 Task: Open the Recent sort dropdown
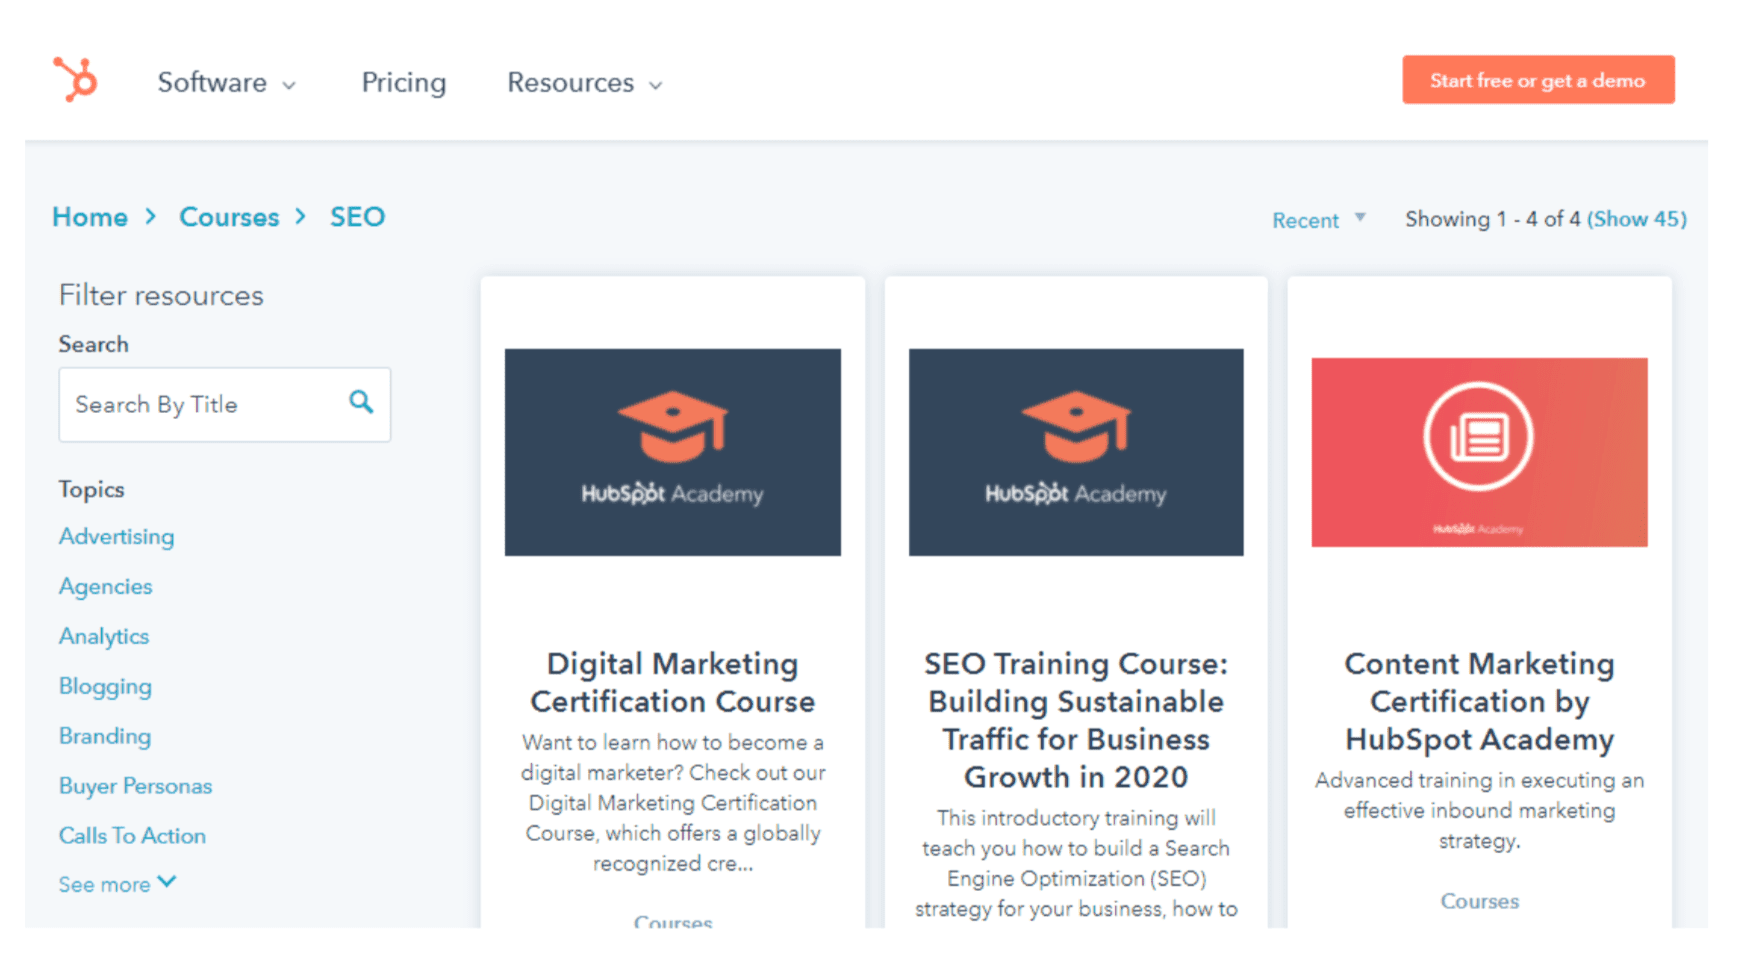coord(1318,220)
